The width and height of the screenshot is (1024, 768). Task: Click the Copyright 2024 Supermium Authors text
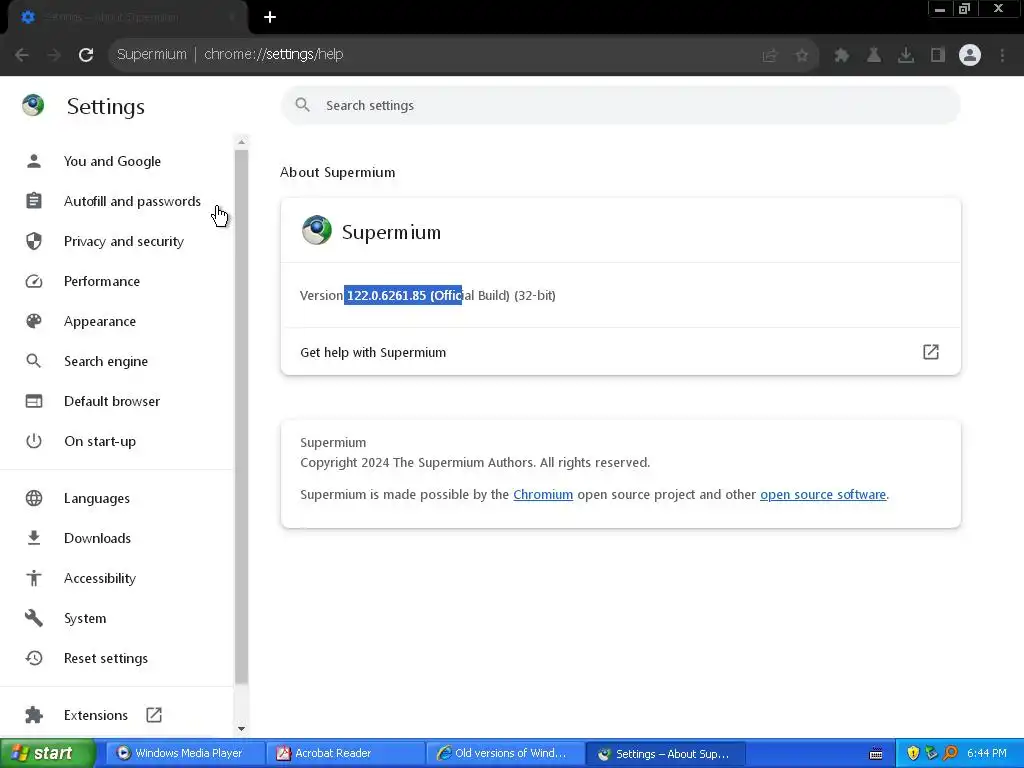click(x=475, y=462)
